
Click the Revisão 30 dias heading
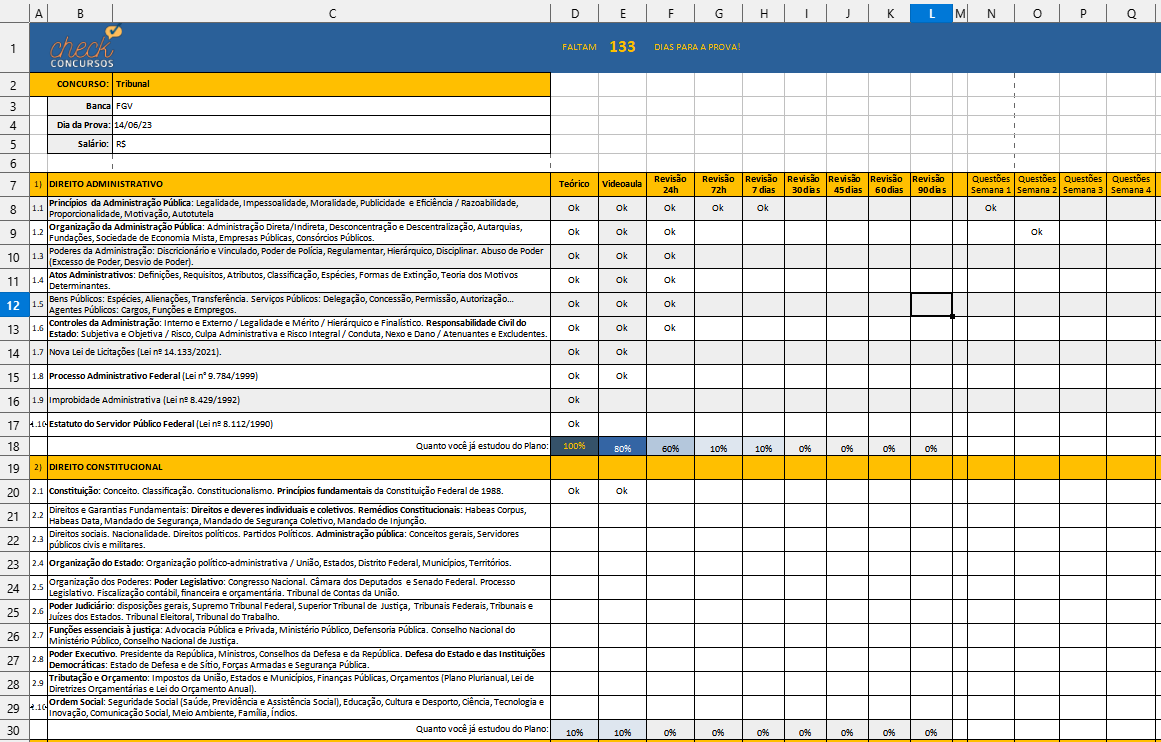click(x=804, y=184)
